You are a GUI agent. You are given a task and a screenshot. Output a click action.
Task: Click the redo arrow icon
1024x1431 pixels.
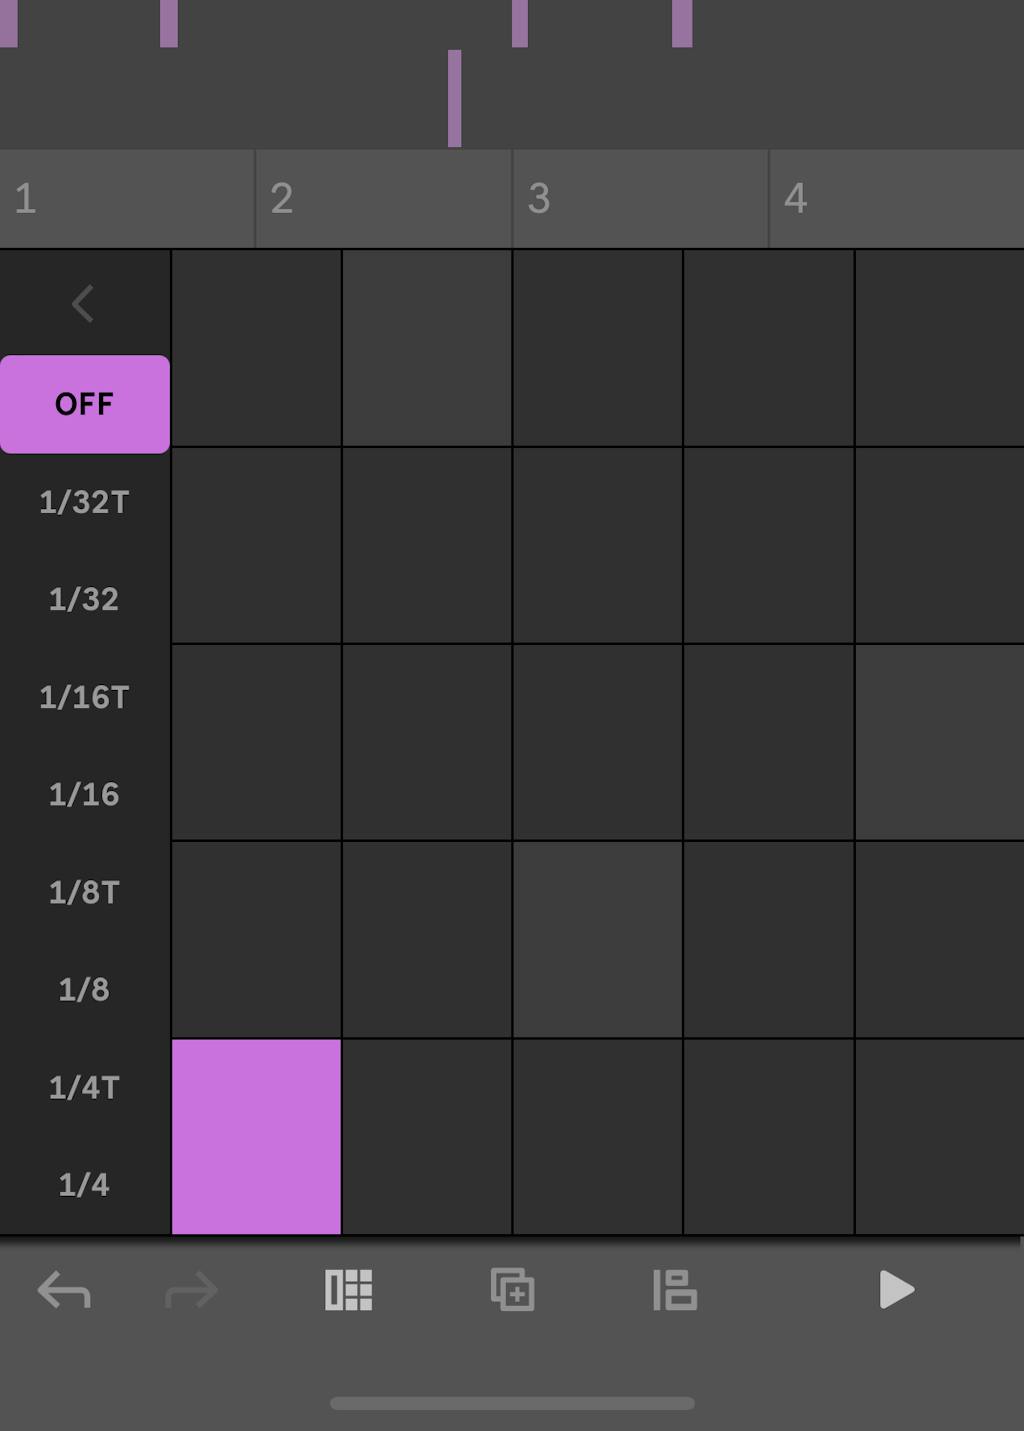coord(190,1291)
